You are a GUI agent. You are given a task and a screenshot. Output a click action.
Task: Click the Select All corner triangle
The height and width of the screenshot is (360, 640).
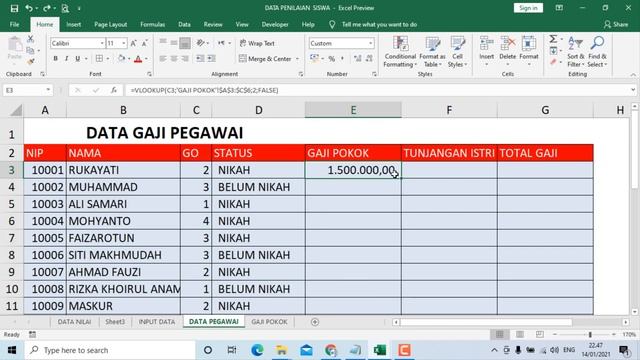pos(16,110)
